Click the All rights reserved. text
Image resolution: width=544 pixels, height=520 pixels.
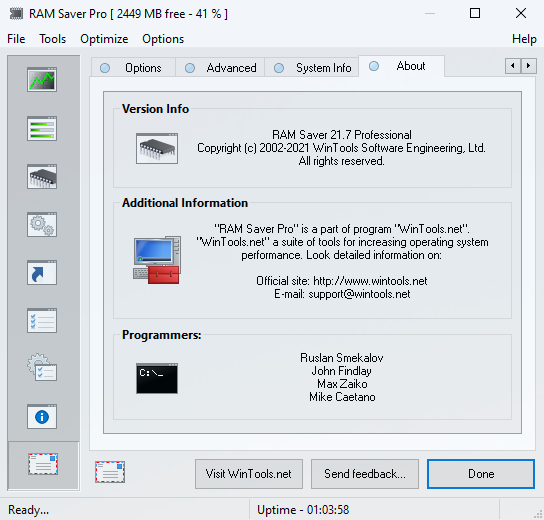[342, 161]
